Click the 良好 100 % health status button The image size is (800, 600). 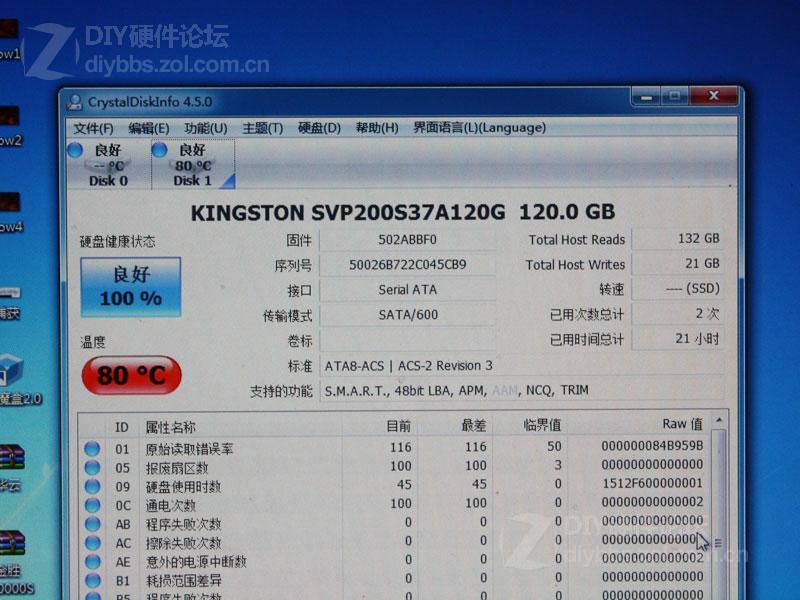(x=131, y=287)
